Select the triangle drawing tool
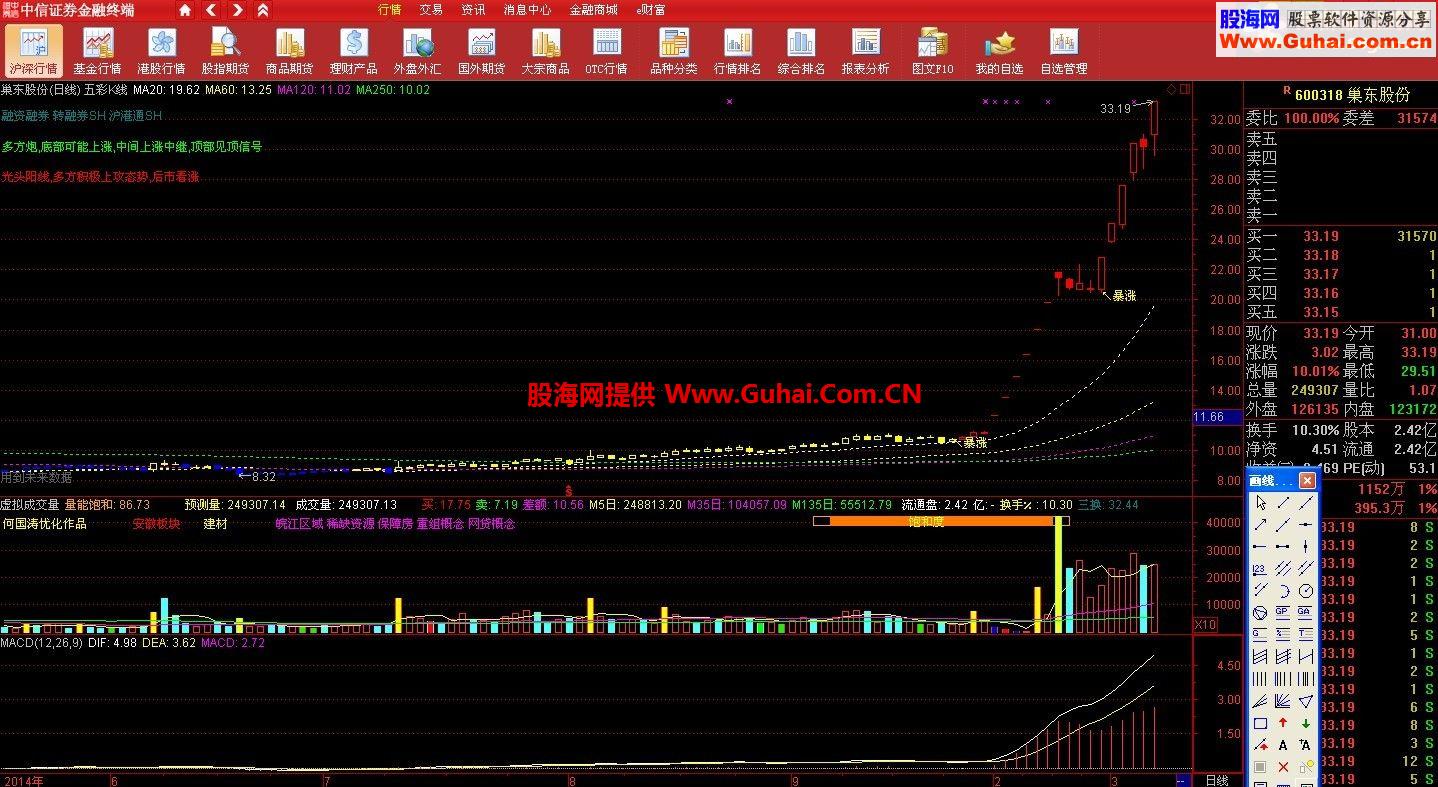Screen dimensions: 1438x787 click(x=1305, y=701)
